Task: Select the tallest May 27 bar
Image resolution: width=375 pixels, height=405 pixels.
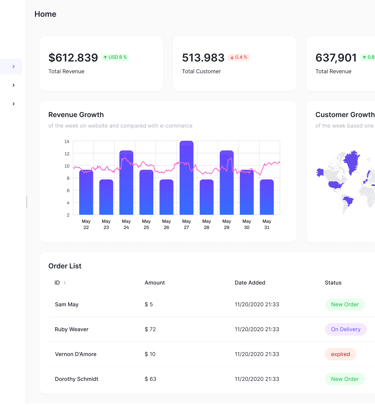Action: point(186,178)
